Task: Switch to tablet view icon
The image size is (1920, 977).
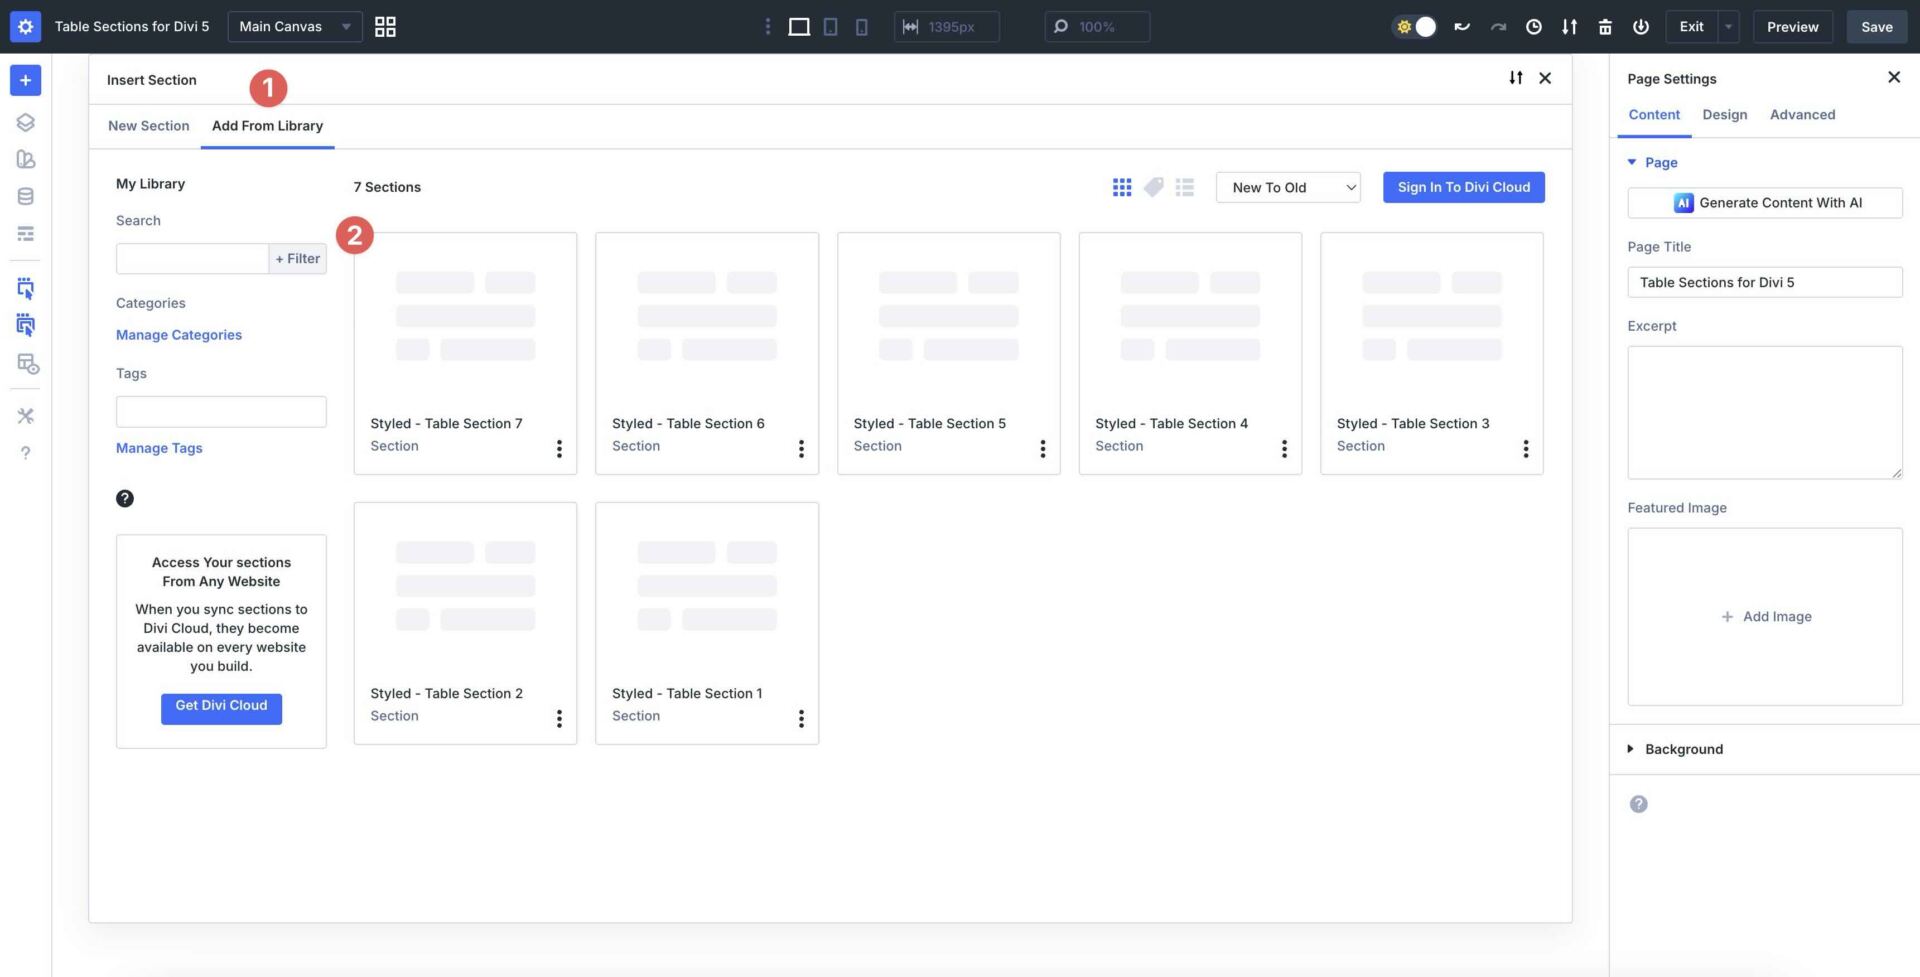Action: [830, 27]
